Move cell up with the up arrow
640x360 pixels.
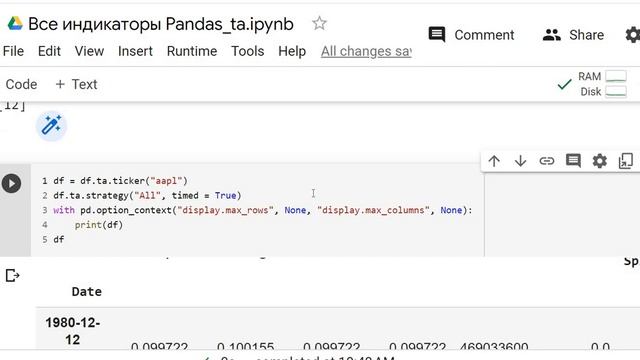[x=494, y=161]
